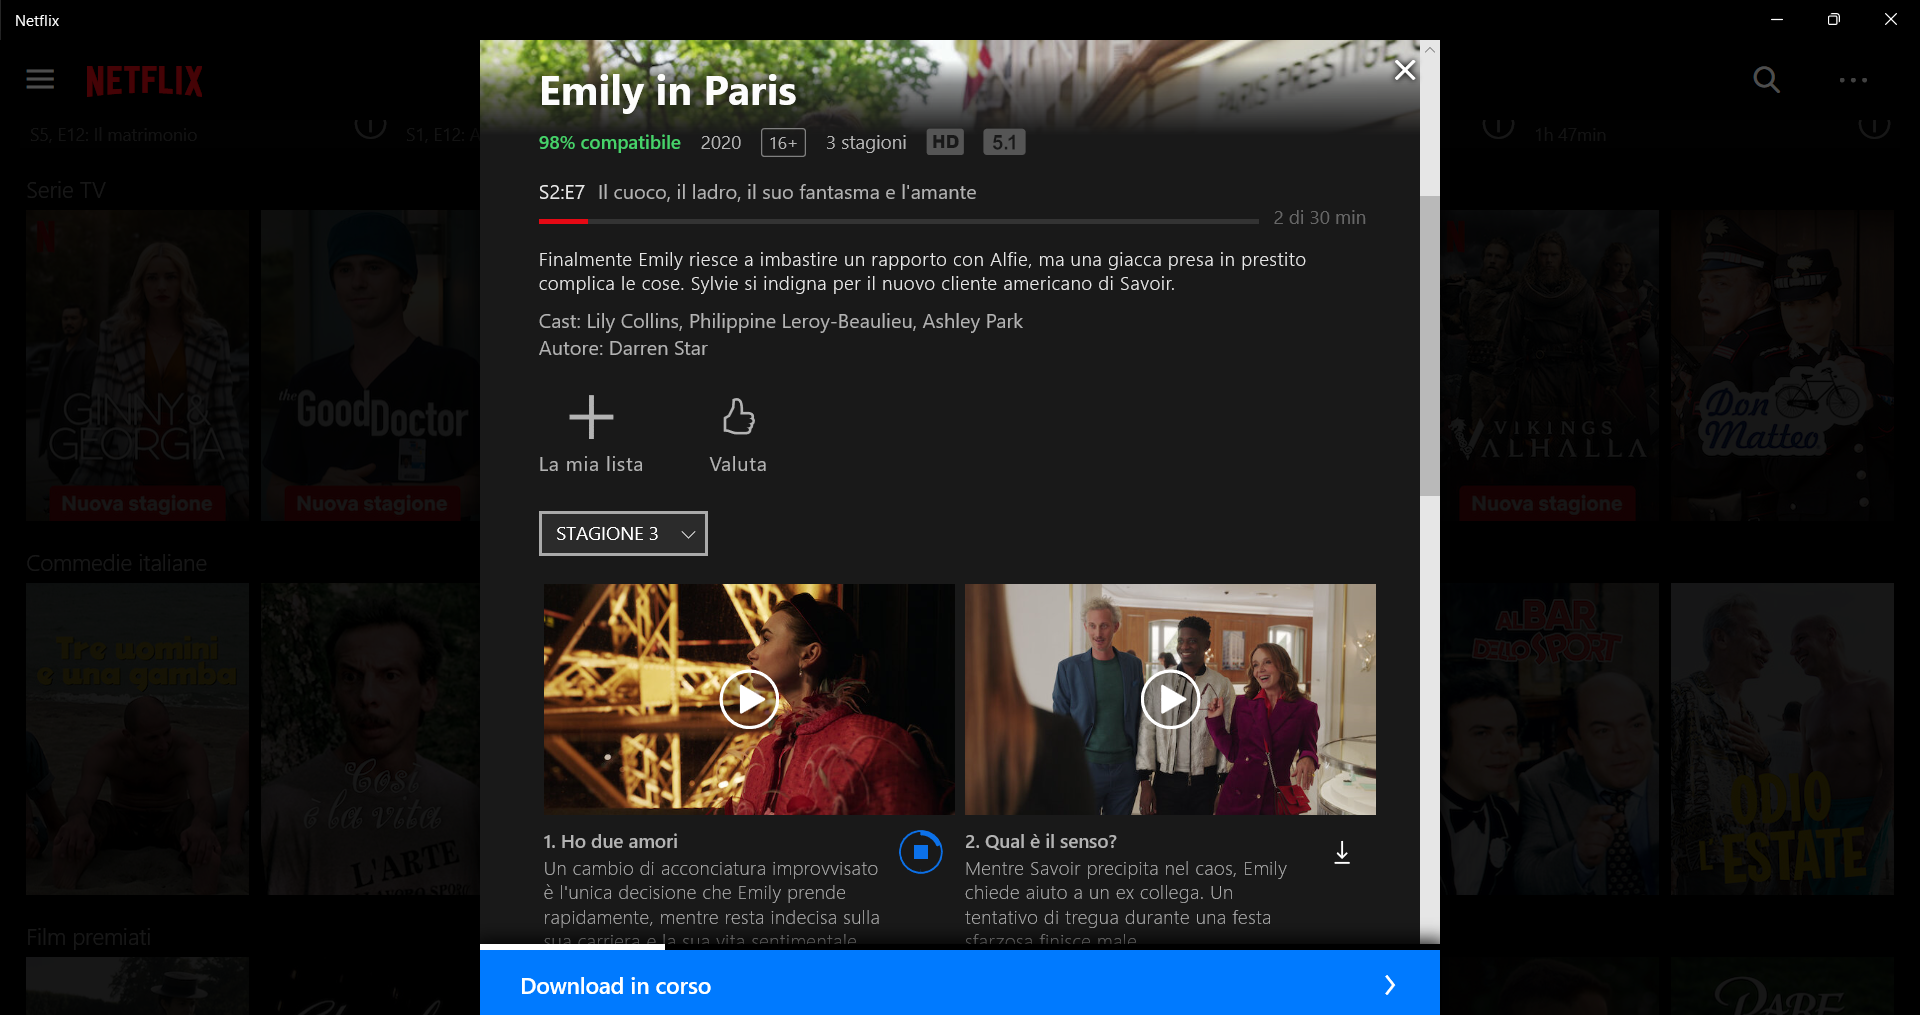Open the more options three-dots menu
1920x1015 pixels.
point(1855,80)
